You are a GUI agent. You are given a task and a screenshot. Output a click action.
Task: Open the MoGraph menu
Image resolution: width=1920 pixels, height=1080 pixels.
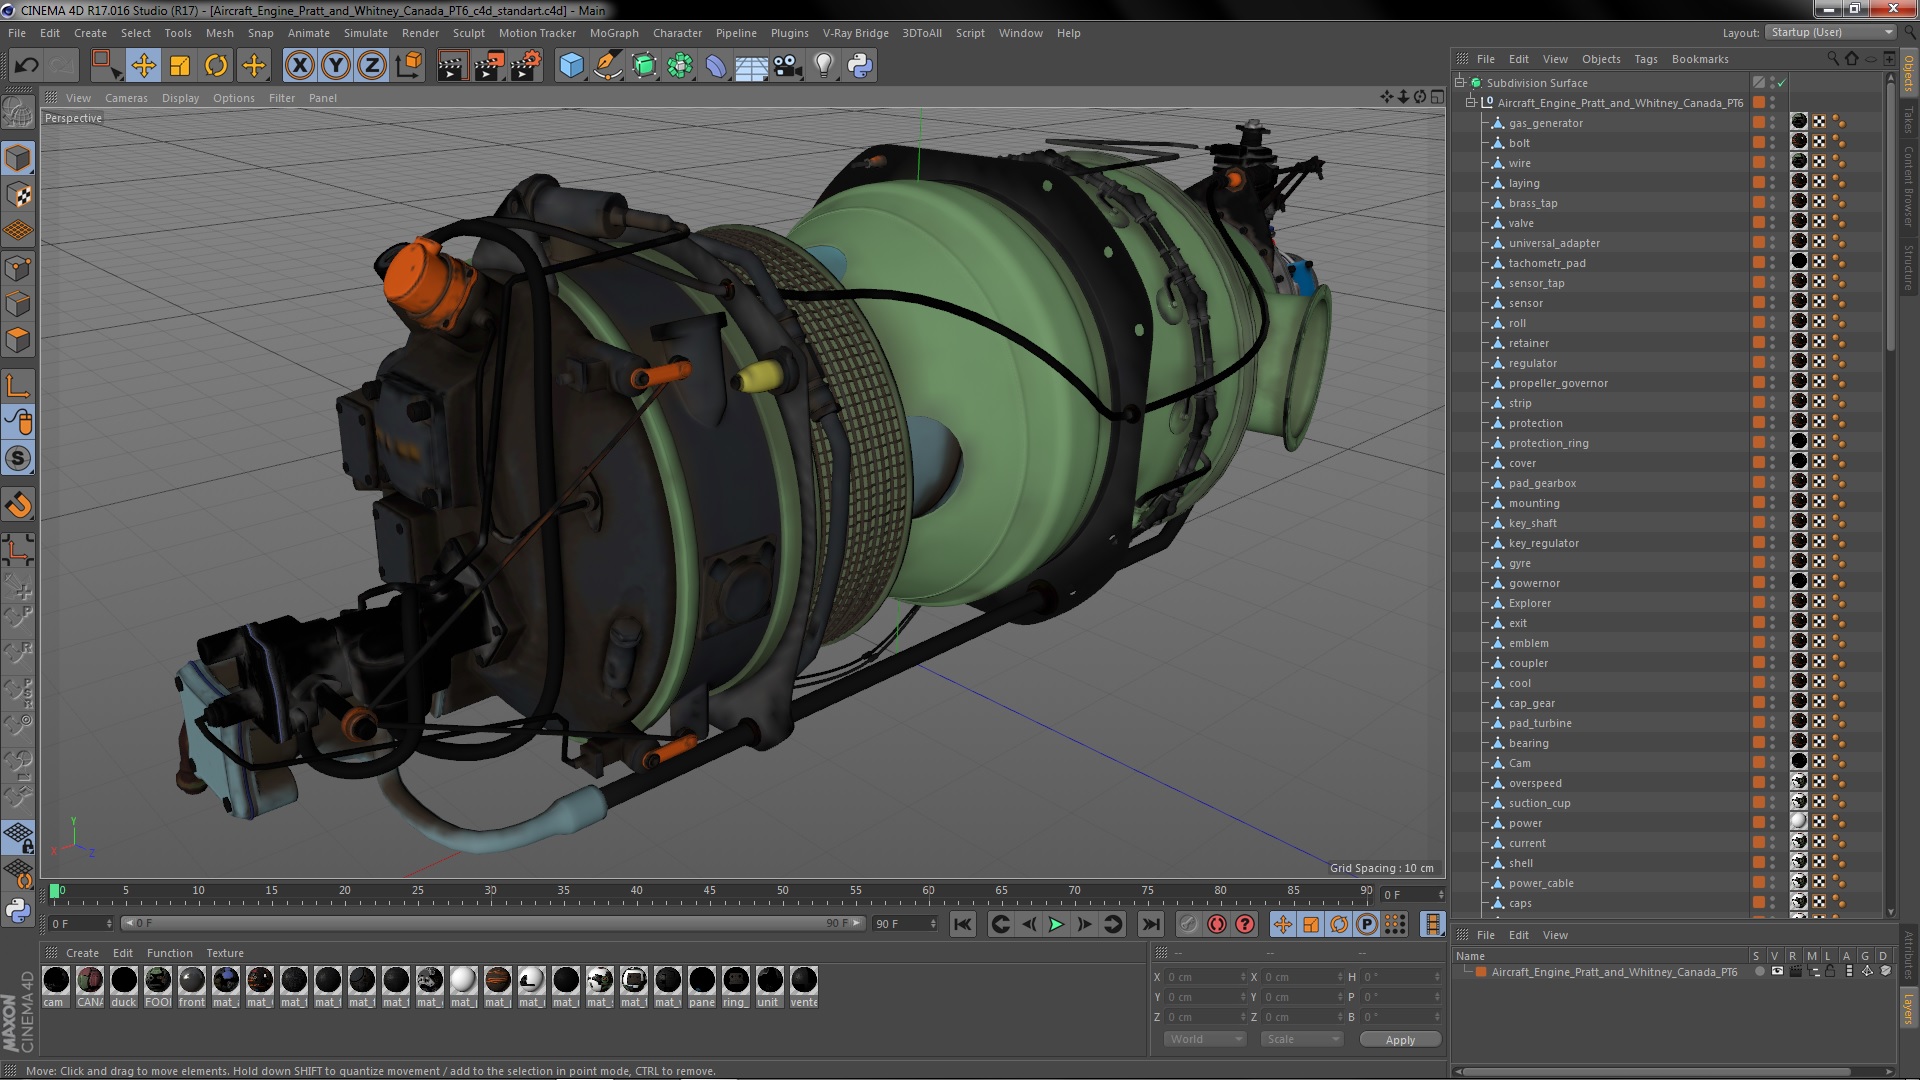(614, 33)
